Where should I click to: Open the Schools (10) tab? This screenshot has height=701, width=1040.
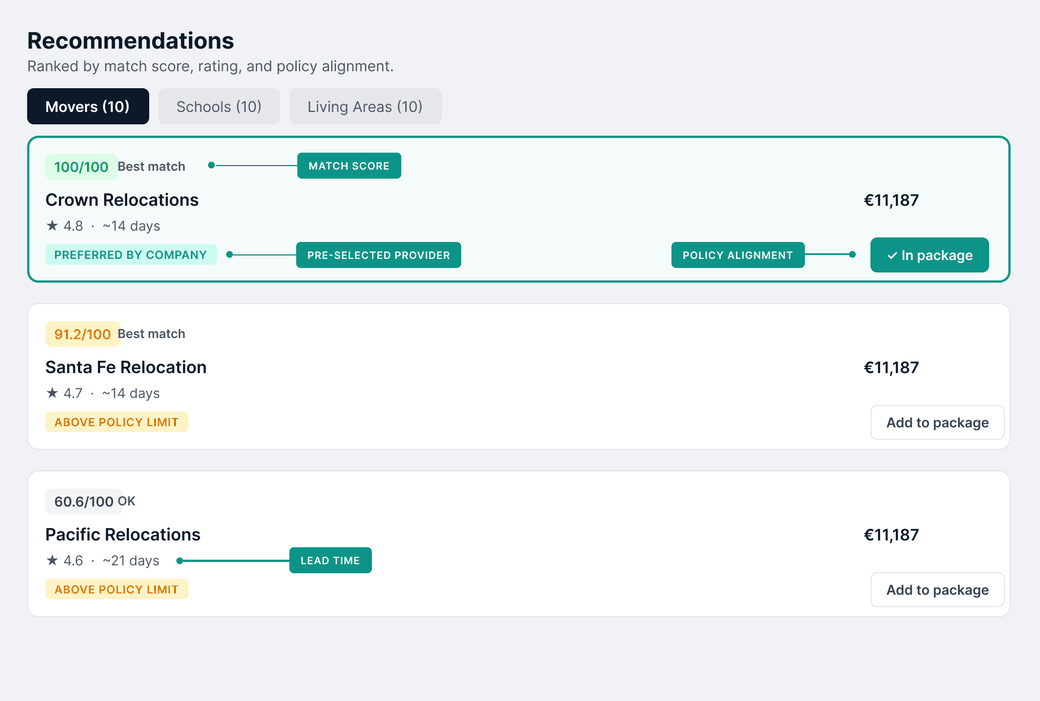tap(219, 106)
